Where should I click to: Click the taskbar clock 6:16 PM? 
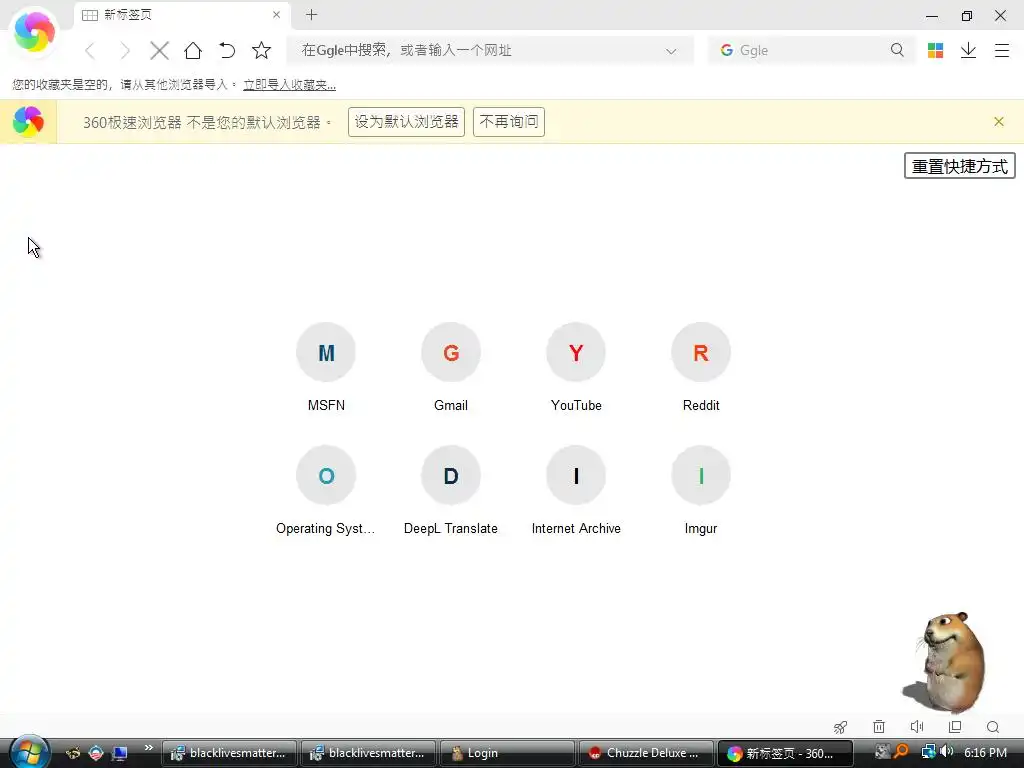point(985,752)
